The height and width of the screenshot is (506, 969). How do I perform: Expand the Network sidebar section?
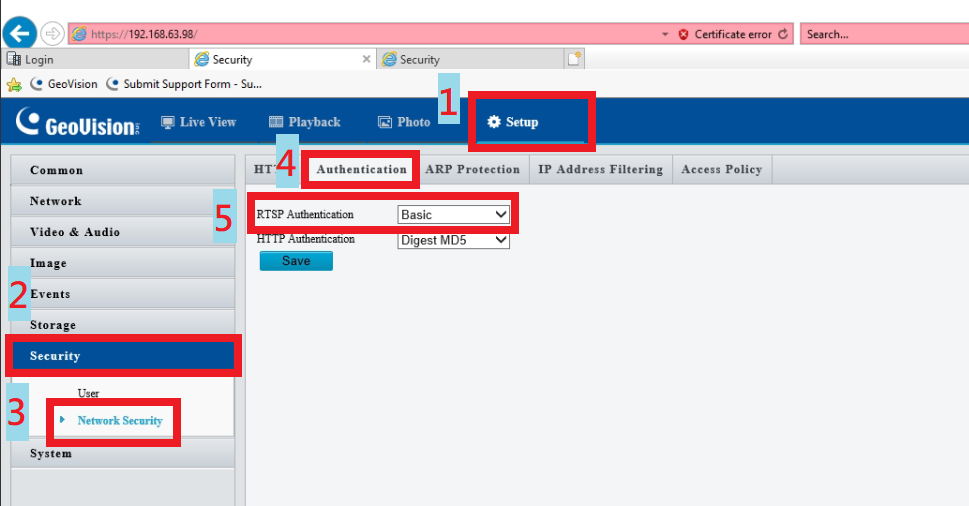pyautogui.click(x=122, y=201)
